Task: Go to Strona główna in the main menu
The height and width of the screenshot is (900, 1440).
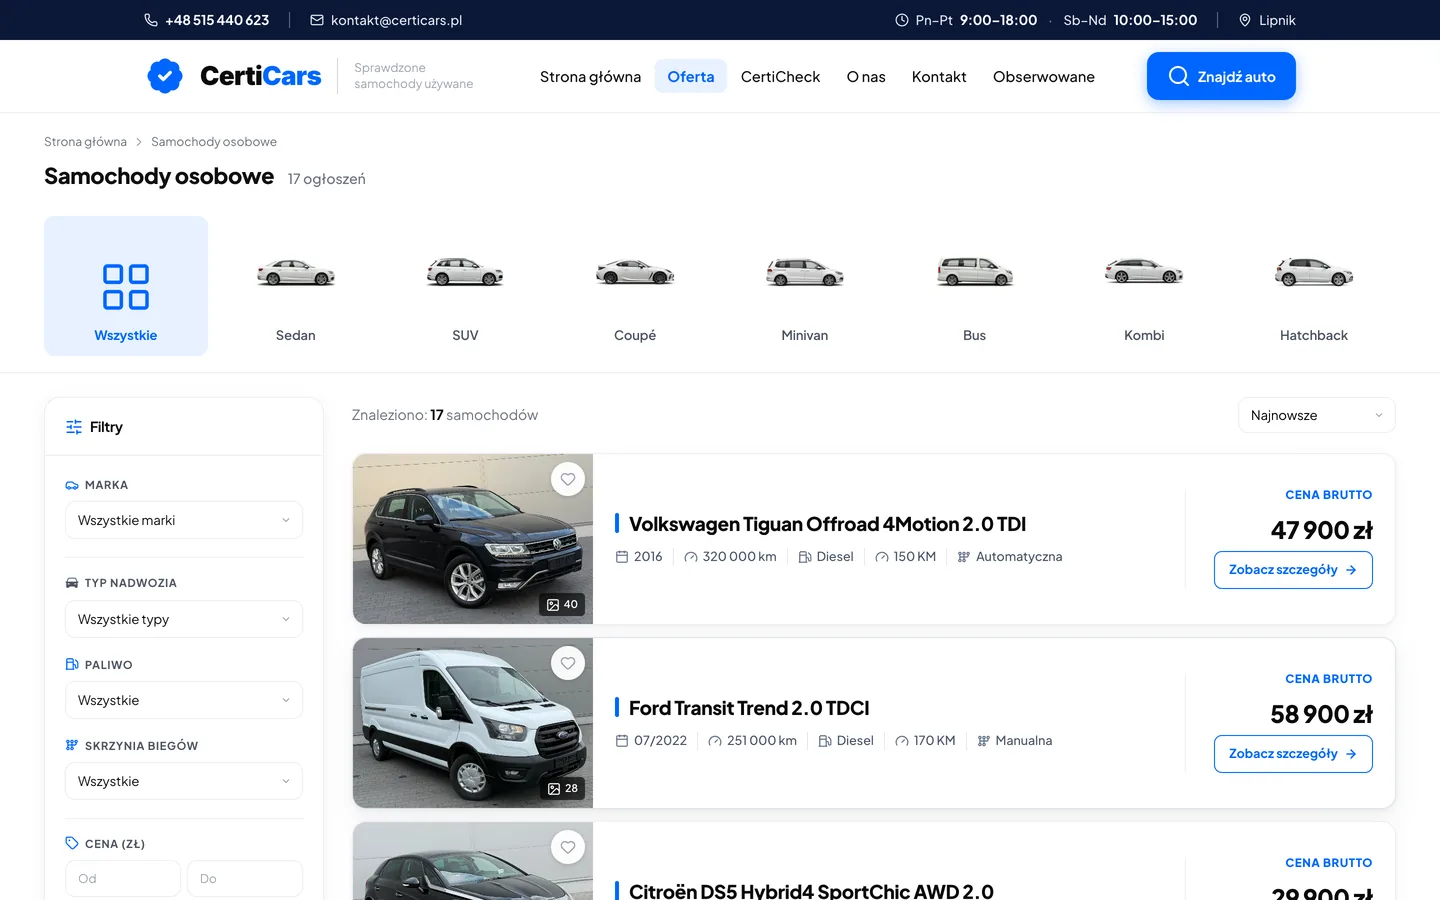Action: 590,76
